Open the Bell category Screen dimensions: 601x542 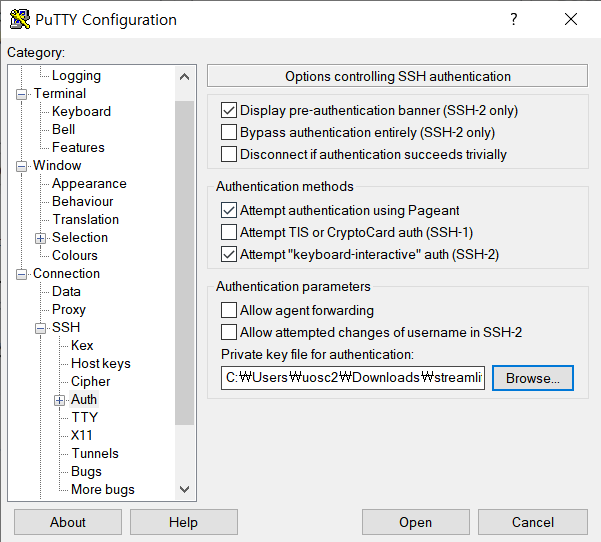click(x=63, y=129)
